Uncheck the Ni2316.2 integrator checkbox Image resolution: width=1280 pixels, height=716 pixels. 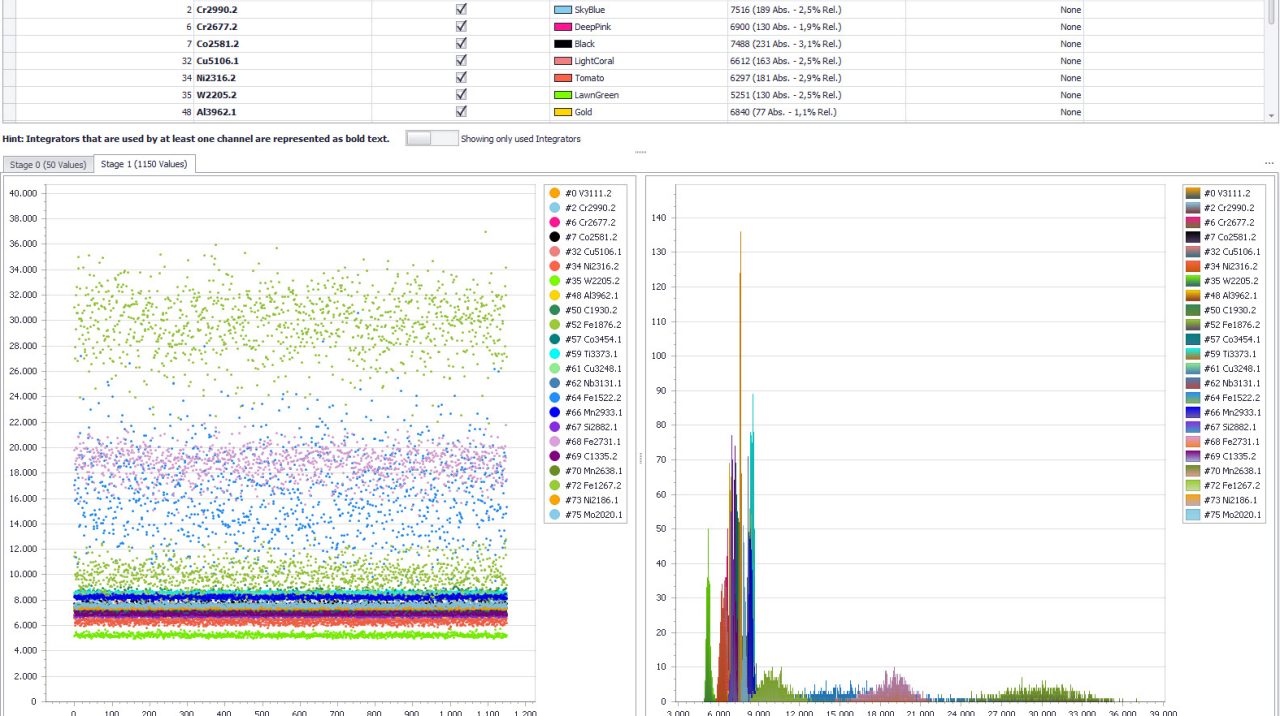coord(461,77)
